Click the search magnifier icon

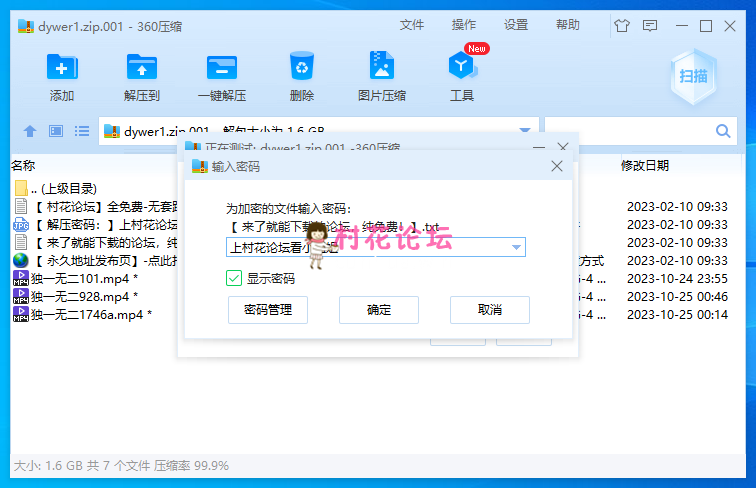tap(723, 131)
